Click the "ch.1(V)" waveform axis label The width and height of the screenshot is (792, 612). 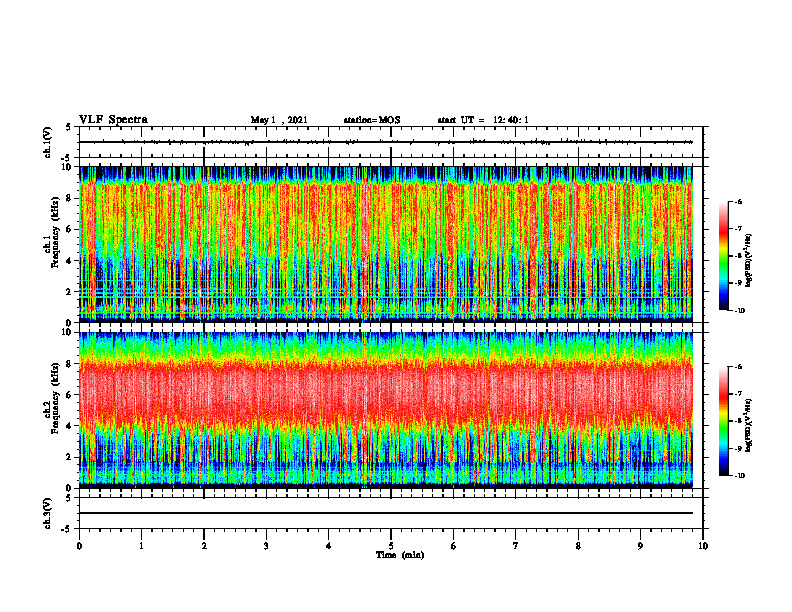[48, 142]
